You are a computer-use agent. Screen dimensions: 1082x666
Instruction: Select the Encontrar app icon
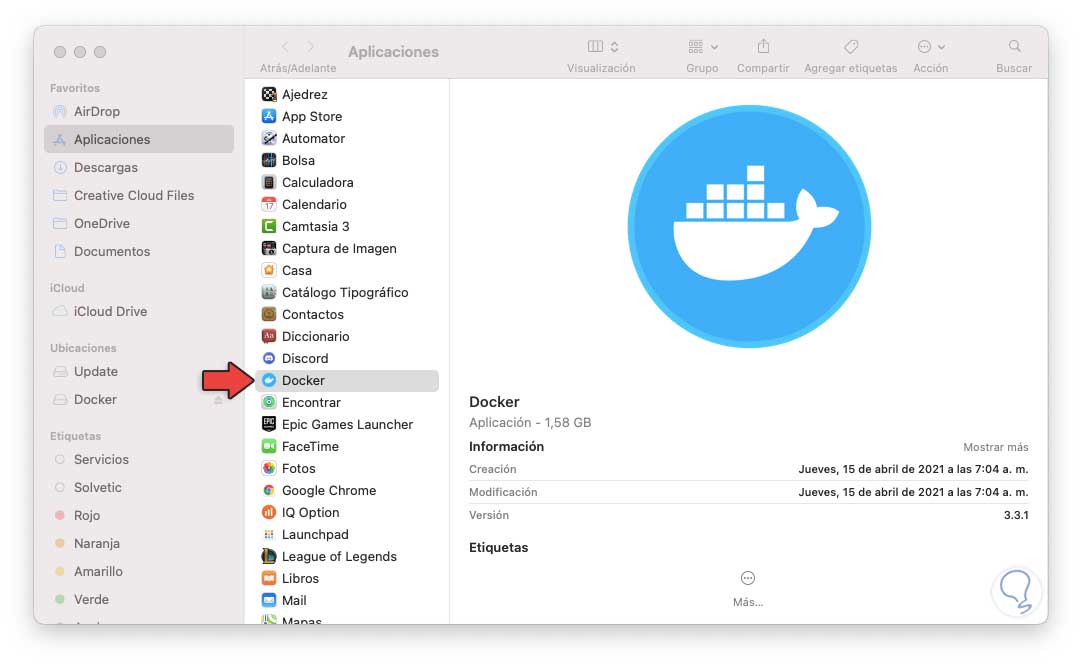(269, 402)
